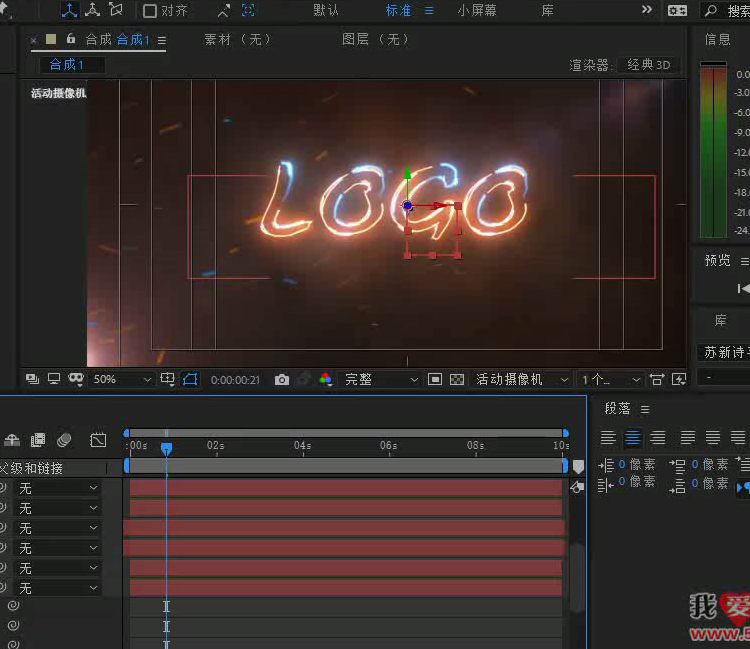Toggle the mask and shape path visibility icon
The width and height of the screenshot is (750, 649).
pos(190,380)
